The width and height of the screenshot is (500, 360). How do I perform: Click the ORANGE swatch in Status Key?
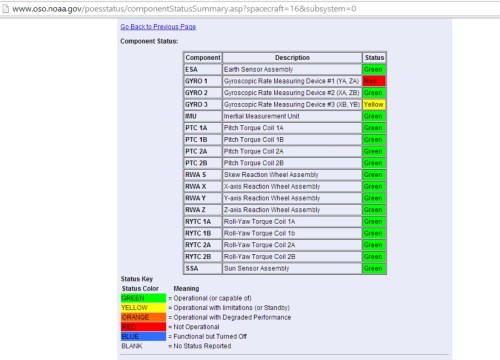(143, 317)
